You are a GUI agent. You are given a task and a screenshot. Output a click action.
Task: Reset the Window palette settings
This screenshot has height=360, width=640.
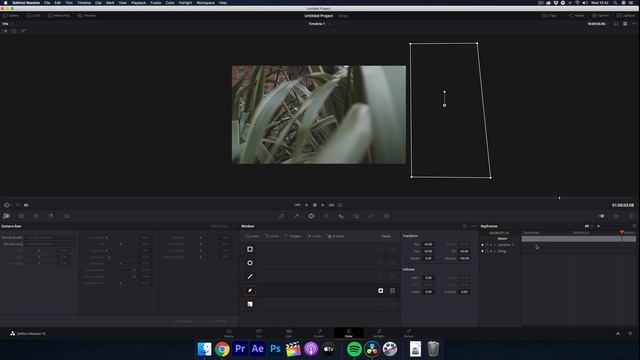(x=464, y=226)
